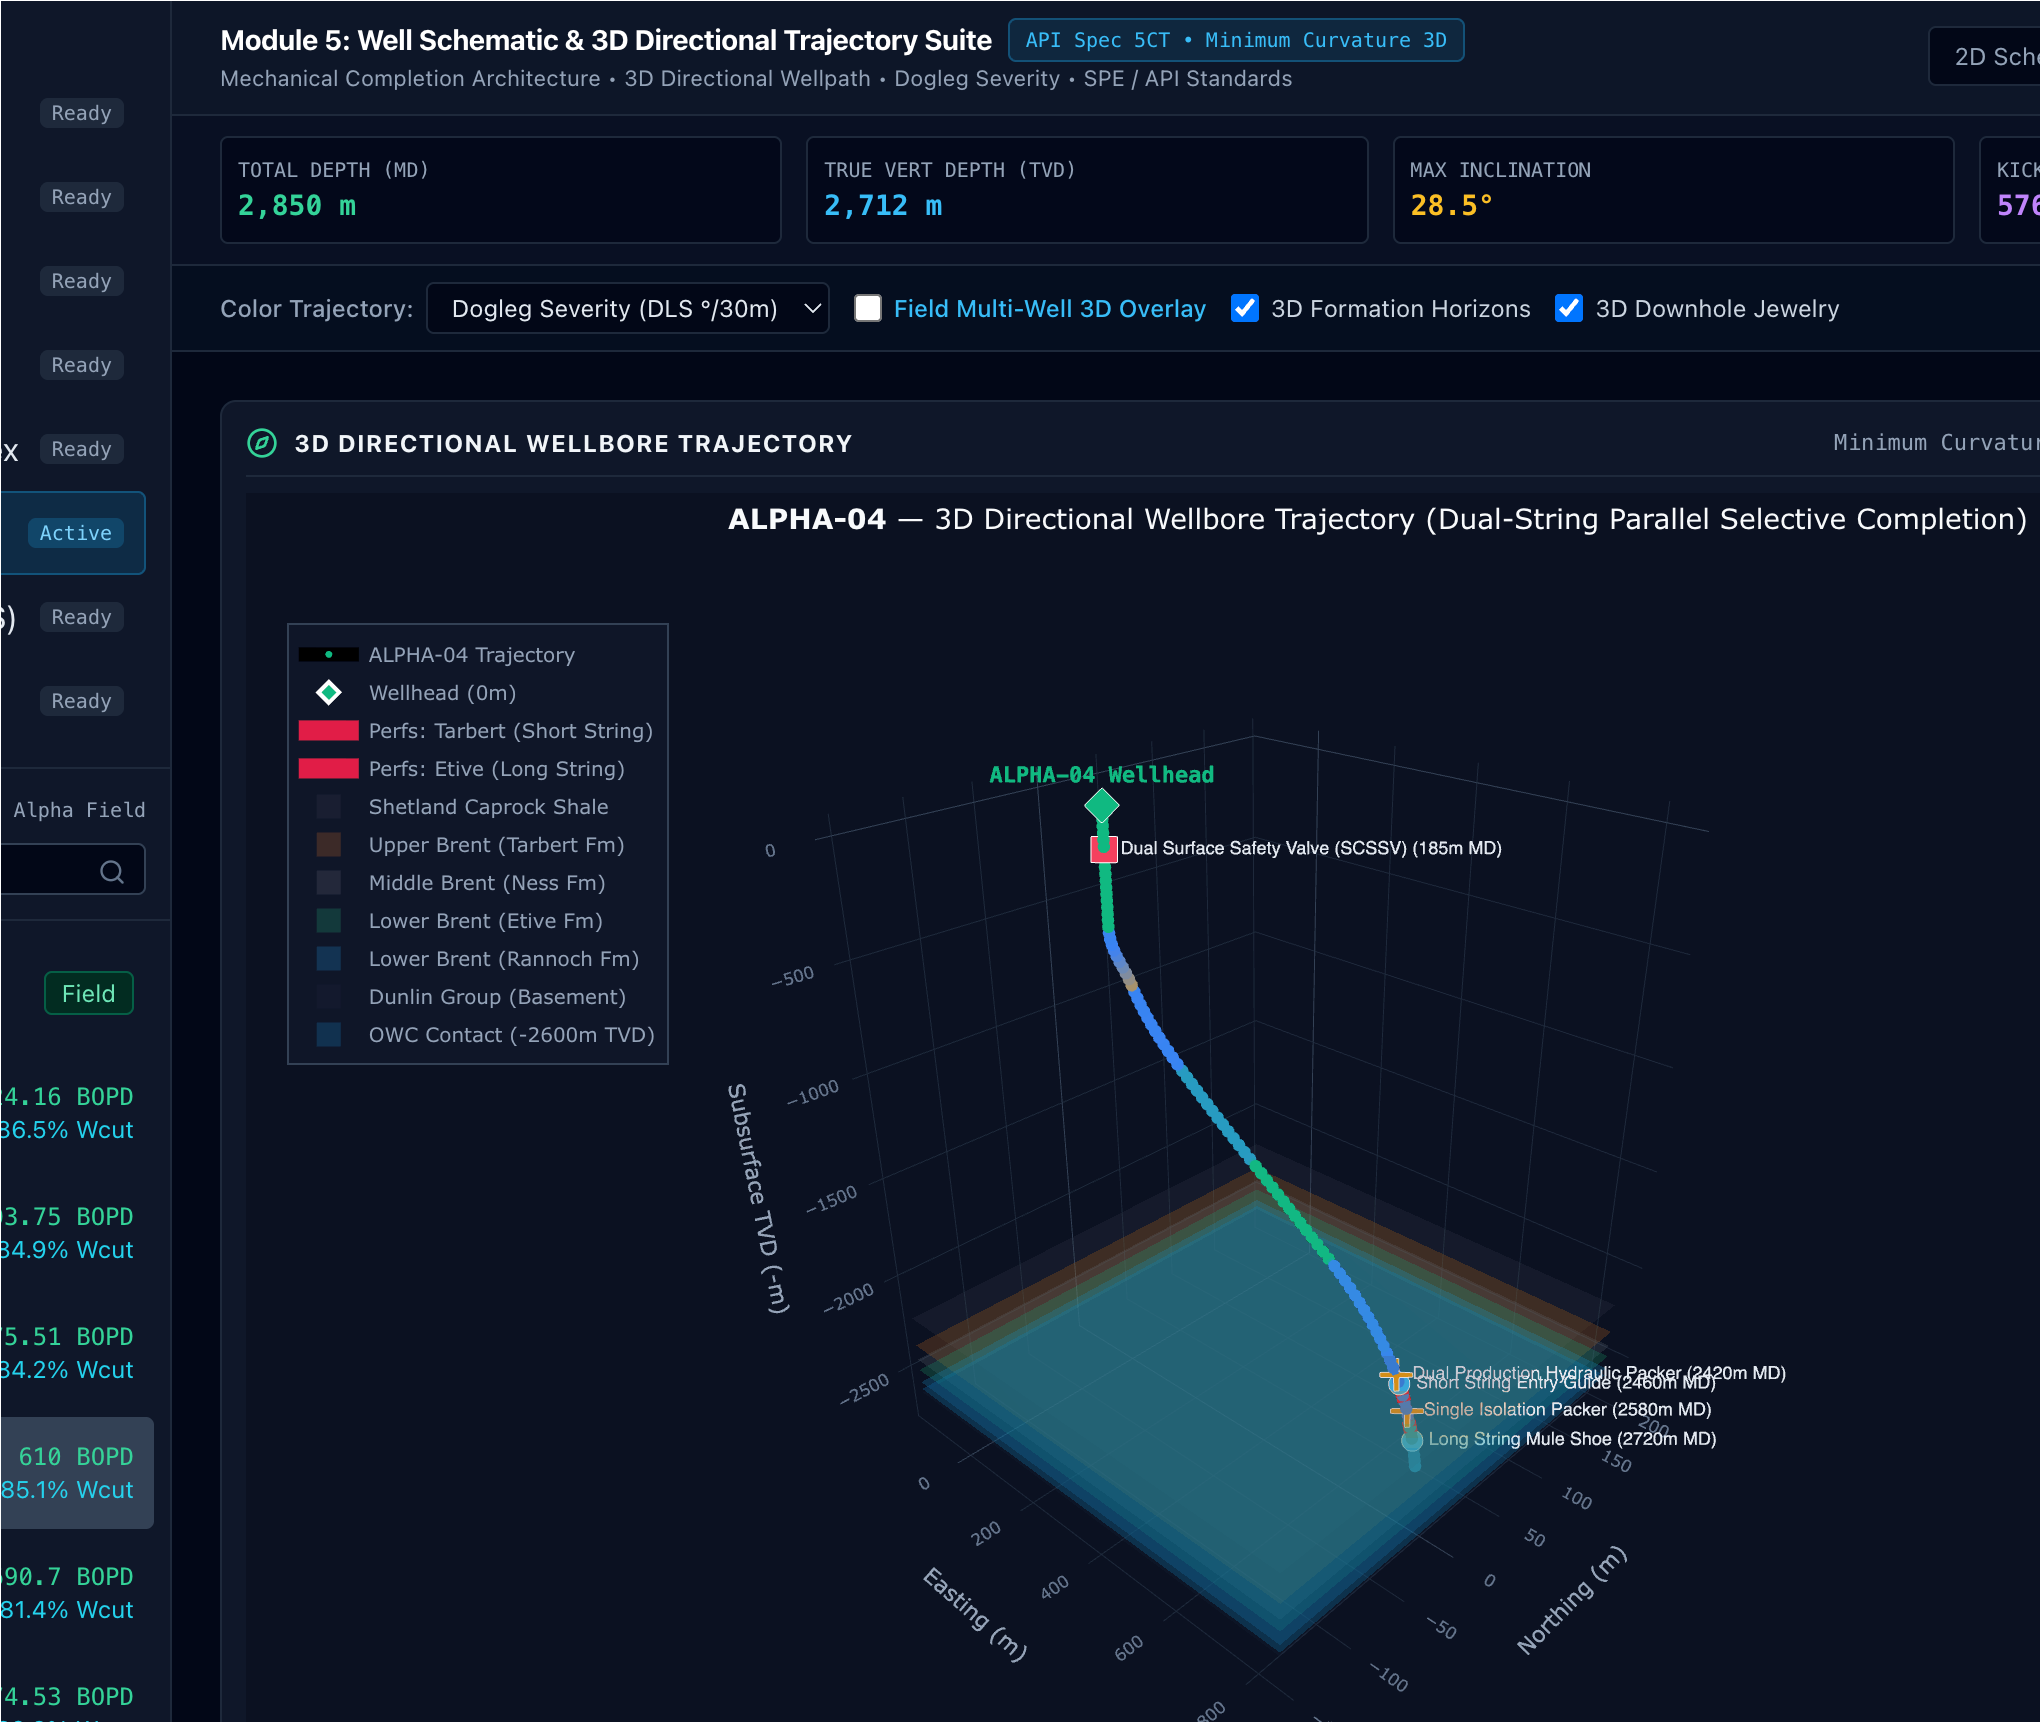Toggle ALPHA-04 Trajectory legend line icon
Viewport: 2040px width, 1722px height.
coord(329,655)
